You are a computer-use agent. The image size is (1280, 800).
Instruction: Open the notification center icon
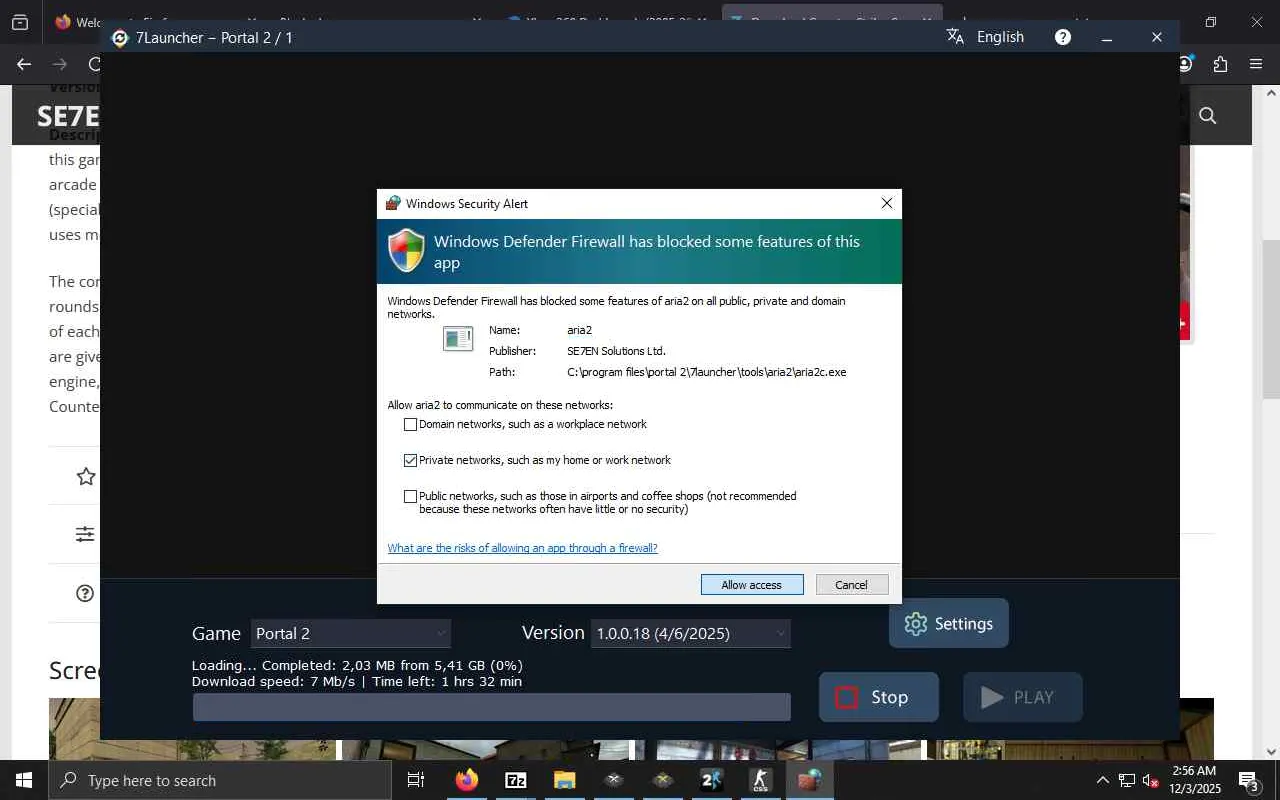tap(1248, 780)
